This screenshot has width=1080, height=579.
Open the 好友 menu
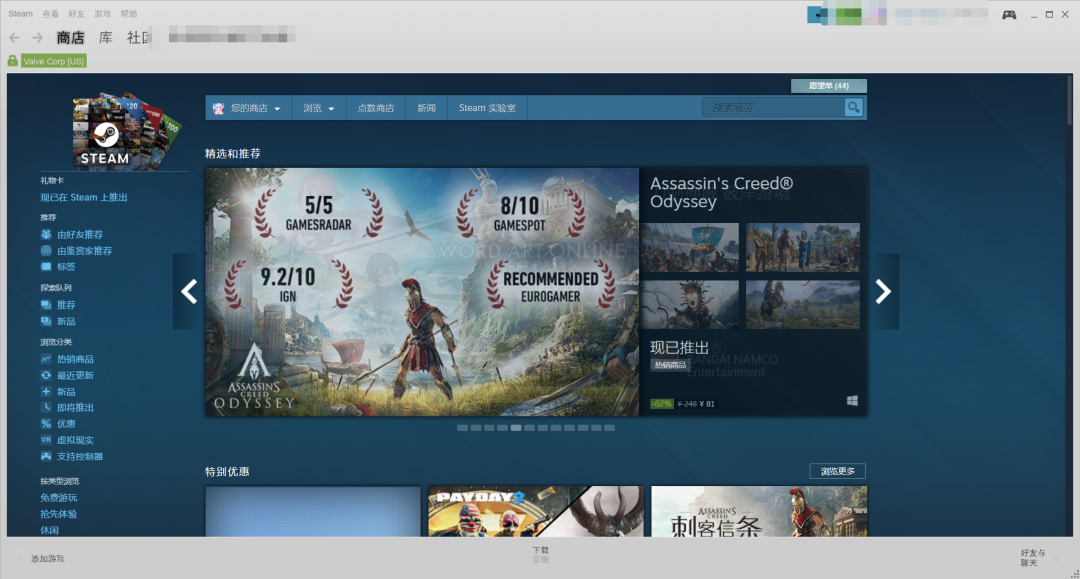pos(76,14)
